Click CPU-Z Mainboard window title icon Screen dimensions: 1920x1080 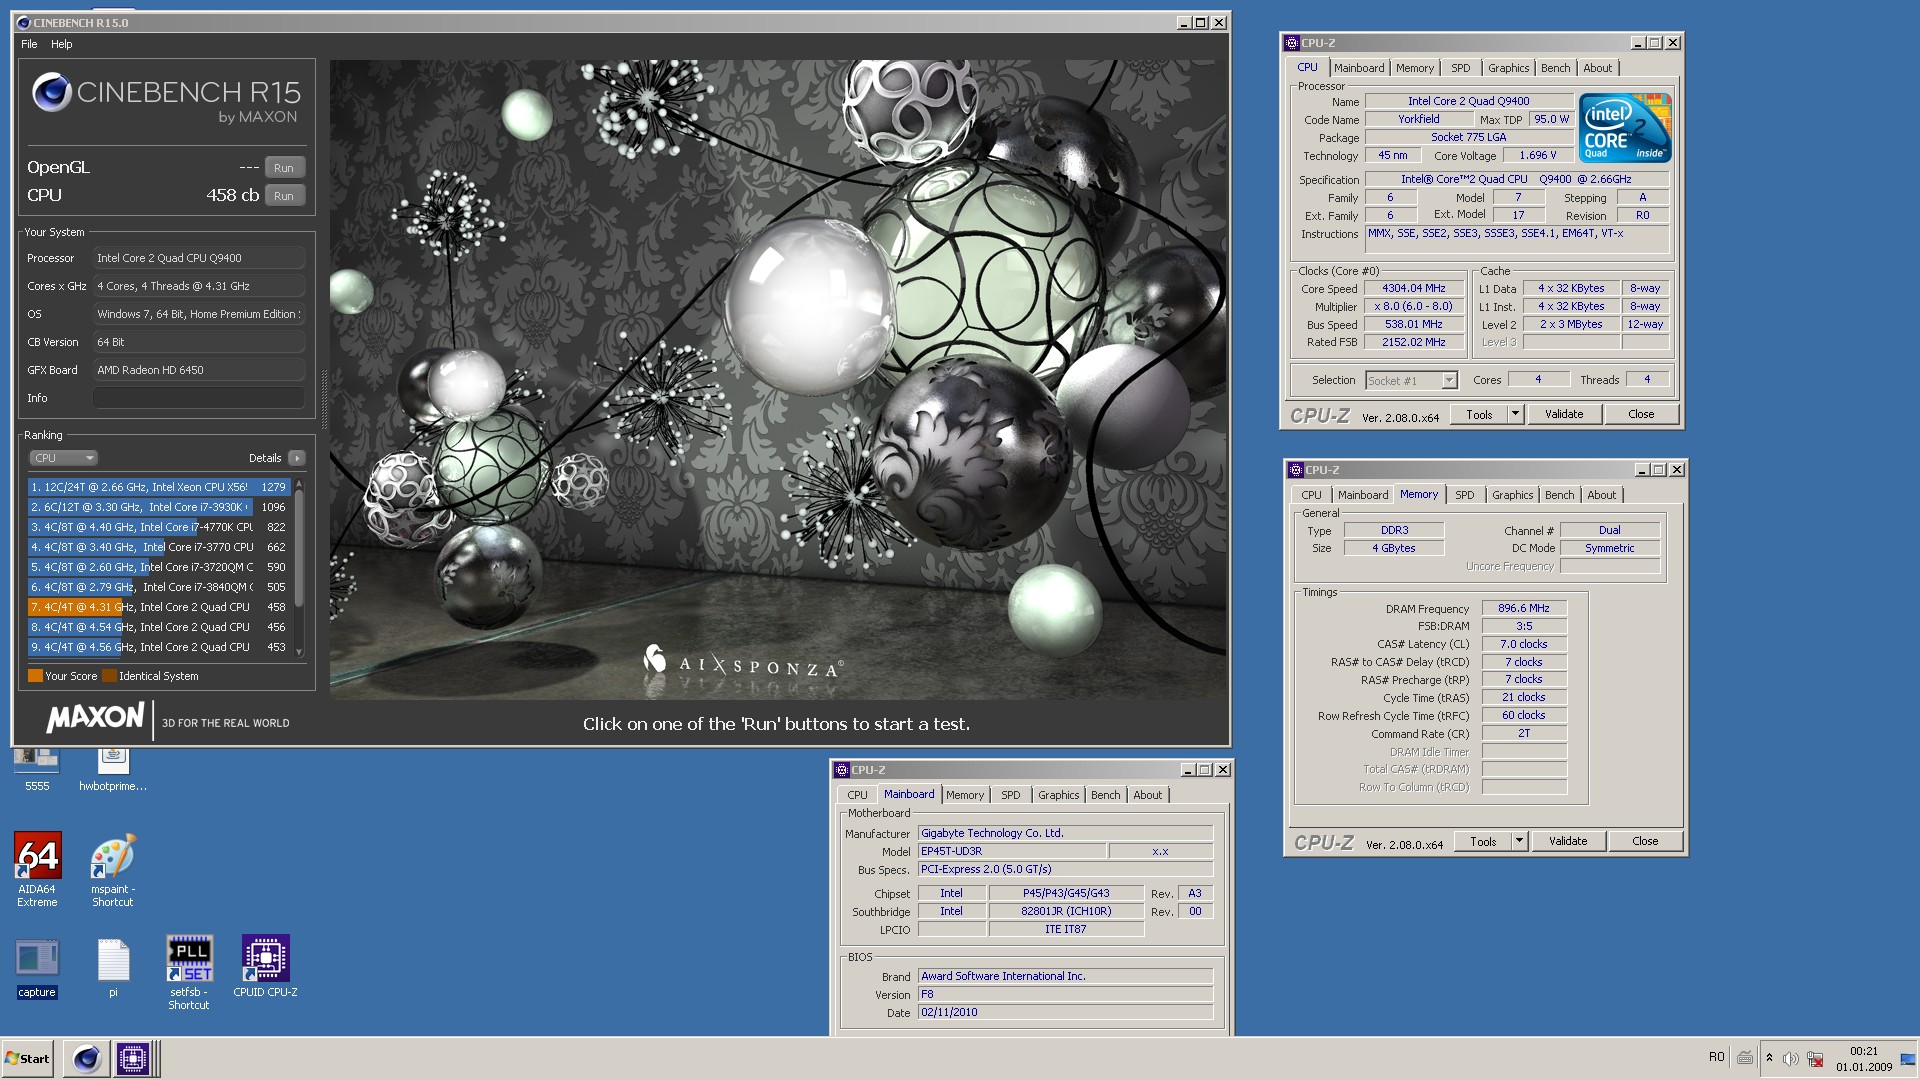[x=842, y=770]
